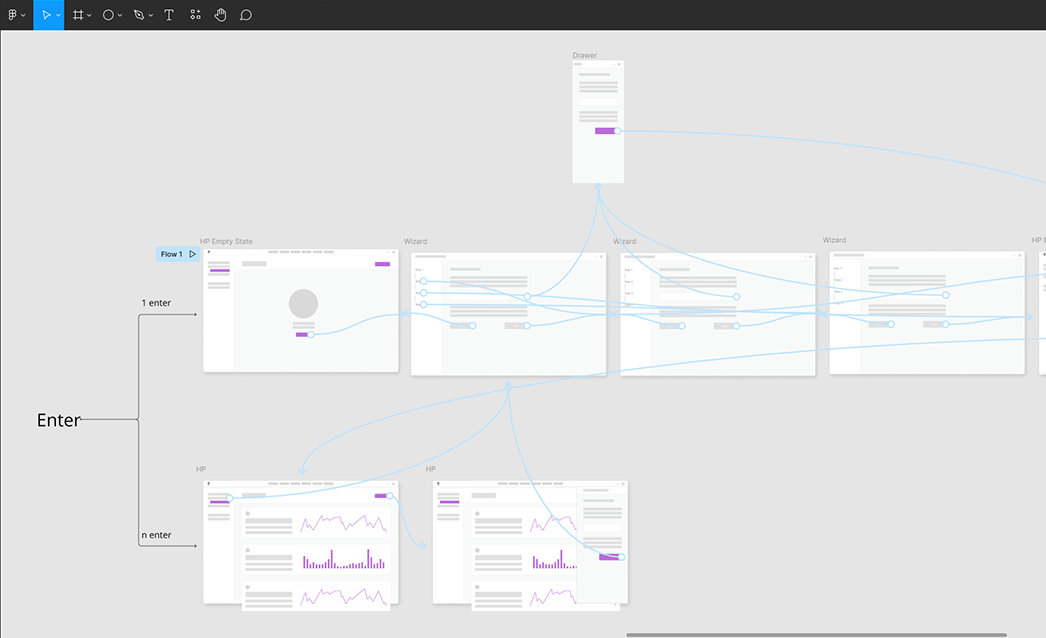Expand the Frame tool options chevron
Viewport: 1046px width, 638px height.
click(89, 15)
